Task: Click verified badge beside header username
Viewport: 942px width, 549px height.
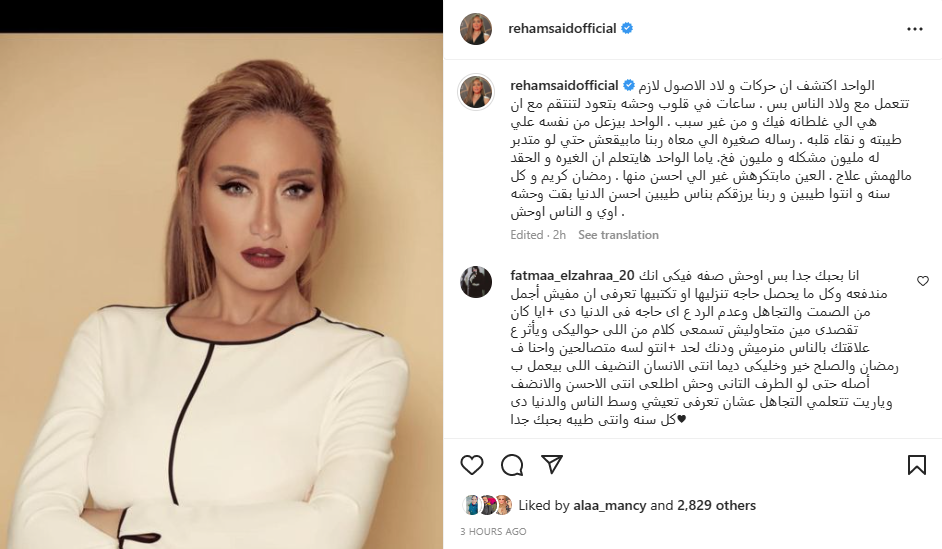Action: (x=627, y=28)
